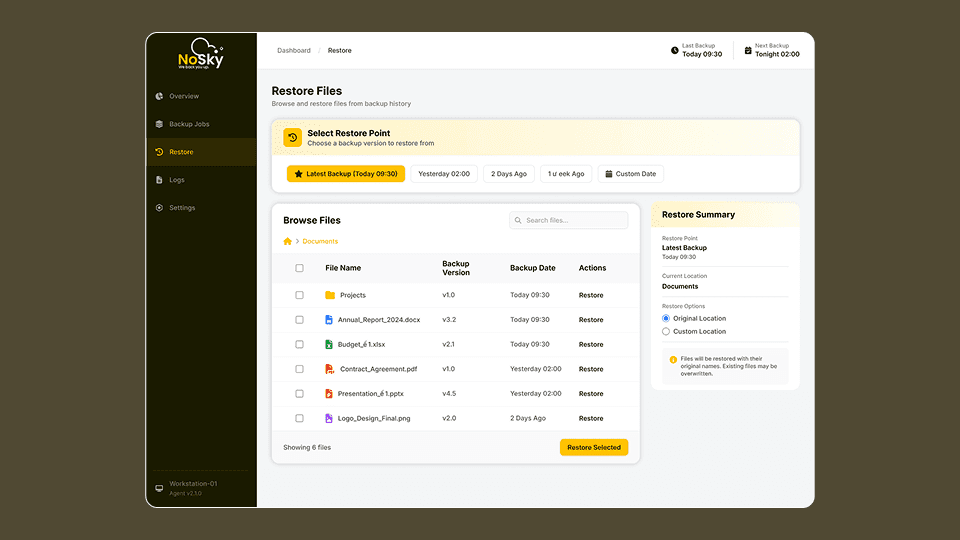Click the Contract_Agreement.pdf file icon
The height and width of the screenshot is (540, 960).
[x=329, y=369]
